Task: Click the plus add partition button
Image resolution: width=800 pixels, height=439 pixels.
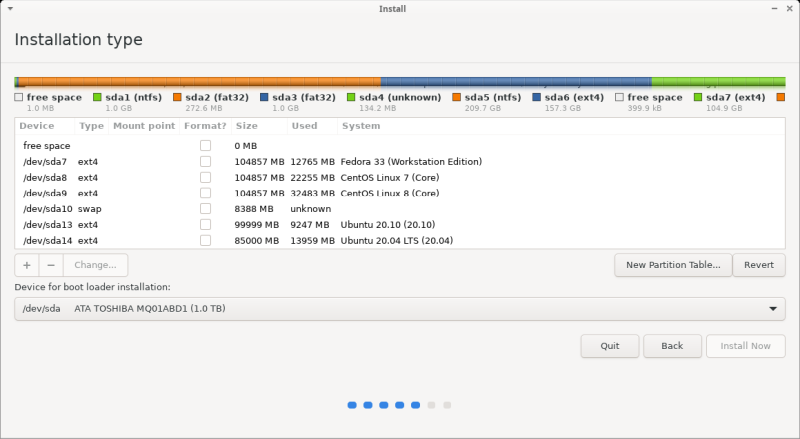Action: tap(27, 265)
